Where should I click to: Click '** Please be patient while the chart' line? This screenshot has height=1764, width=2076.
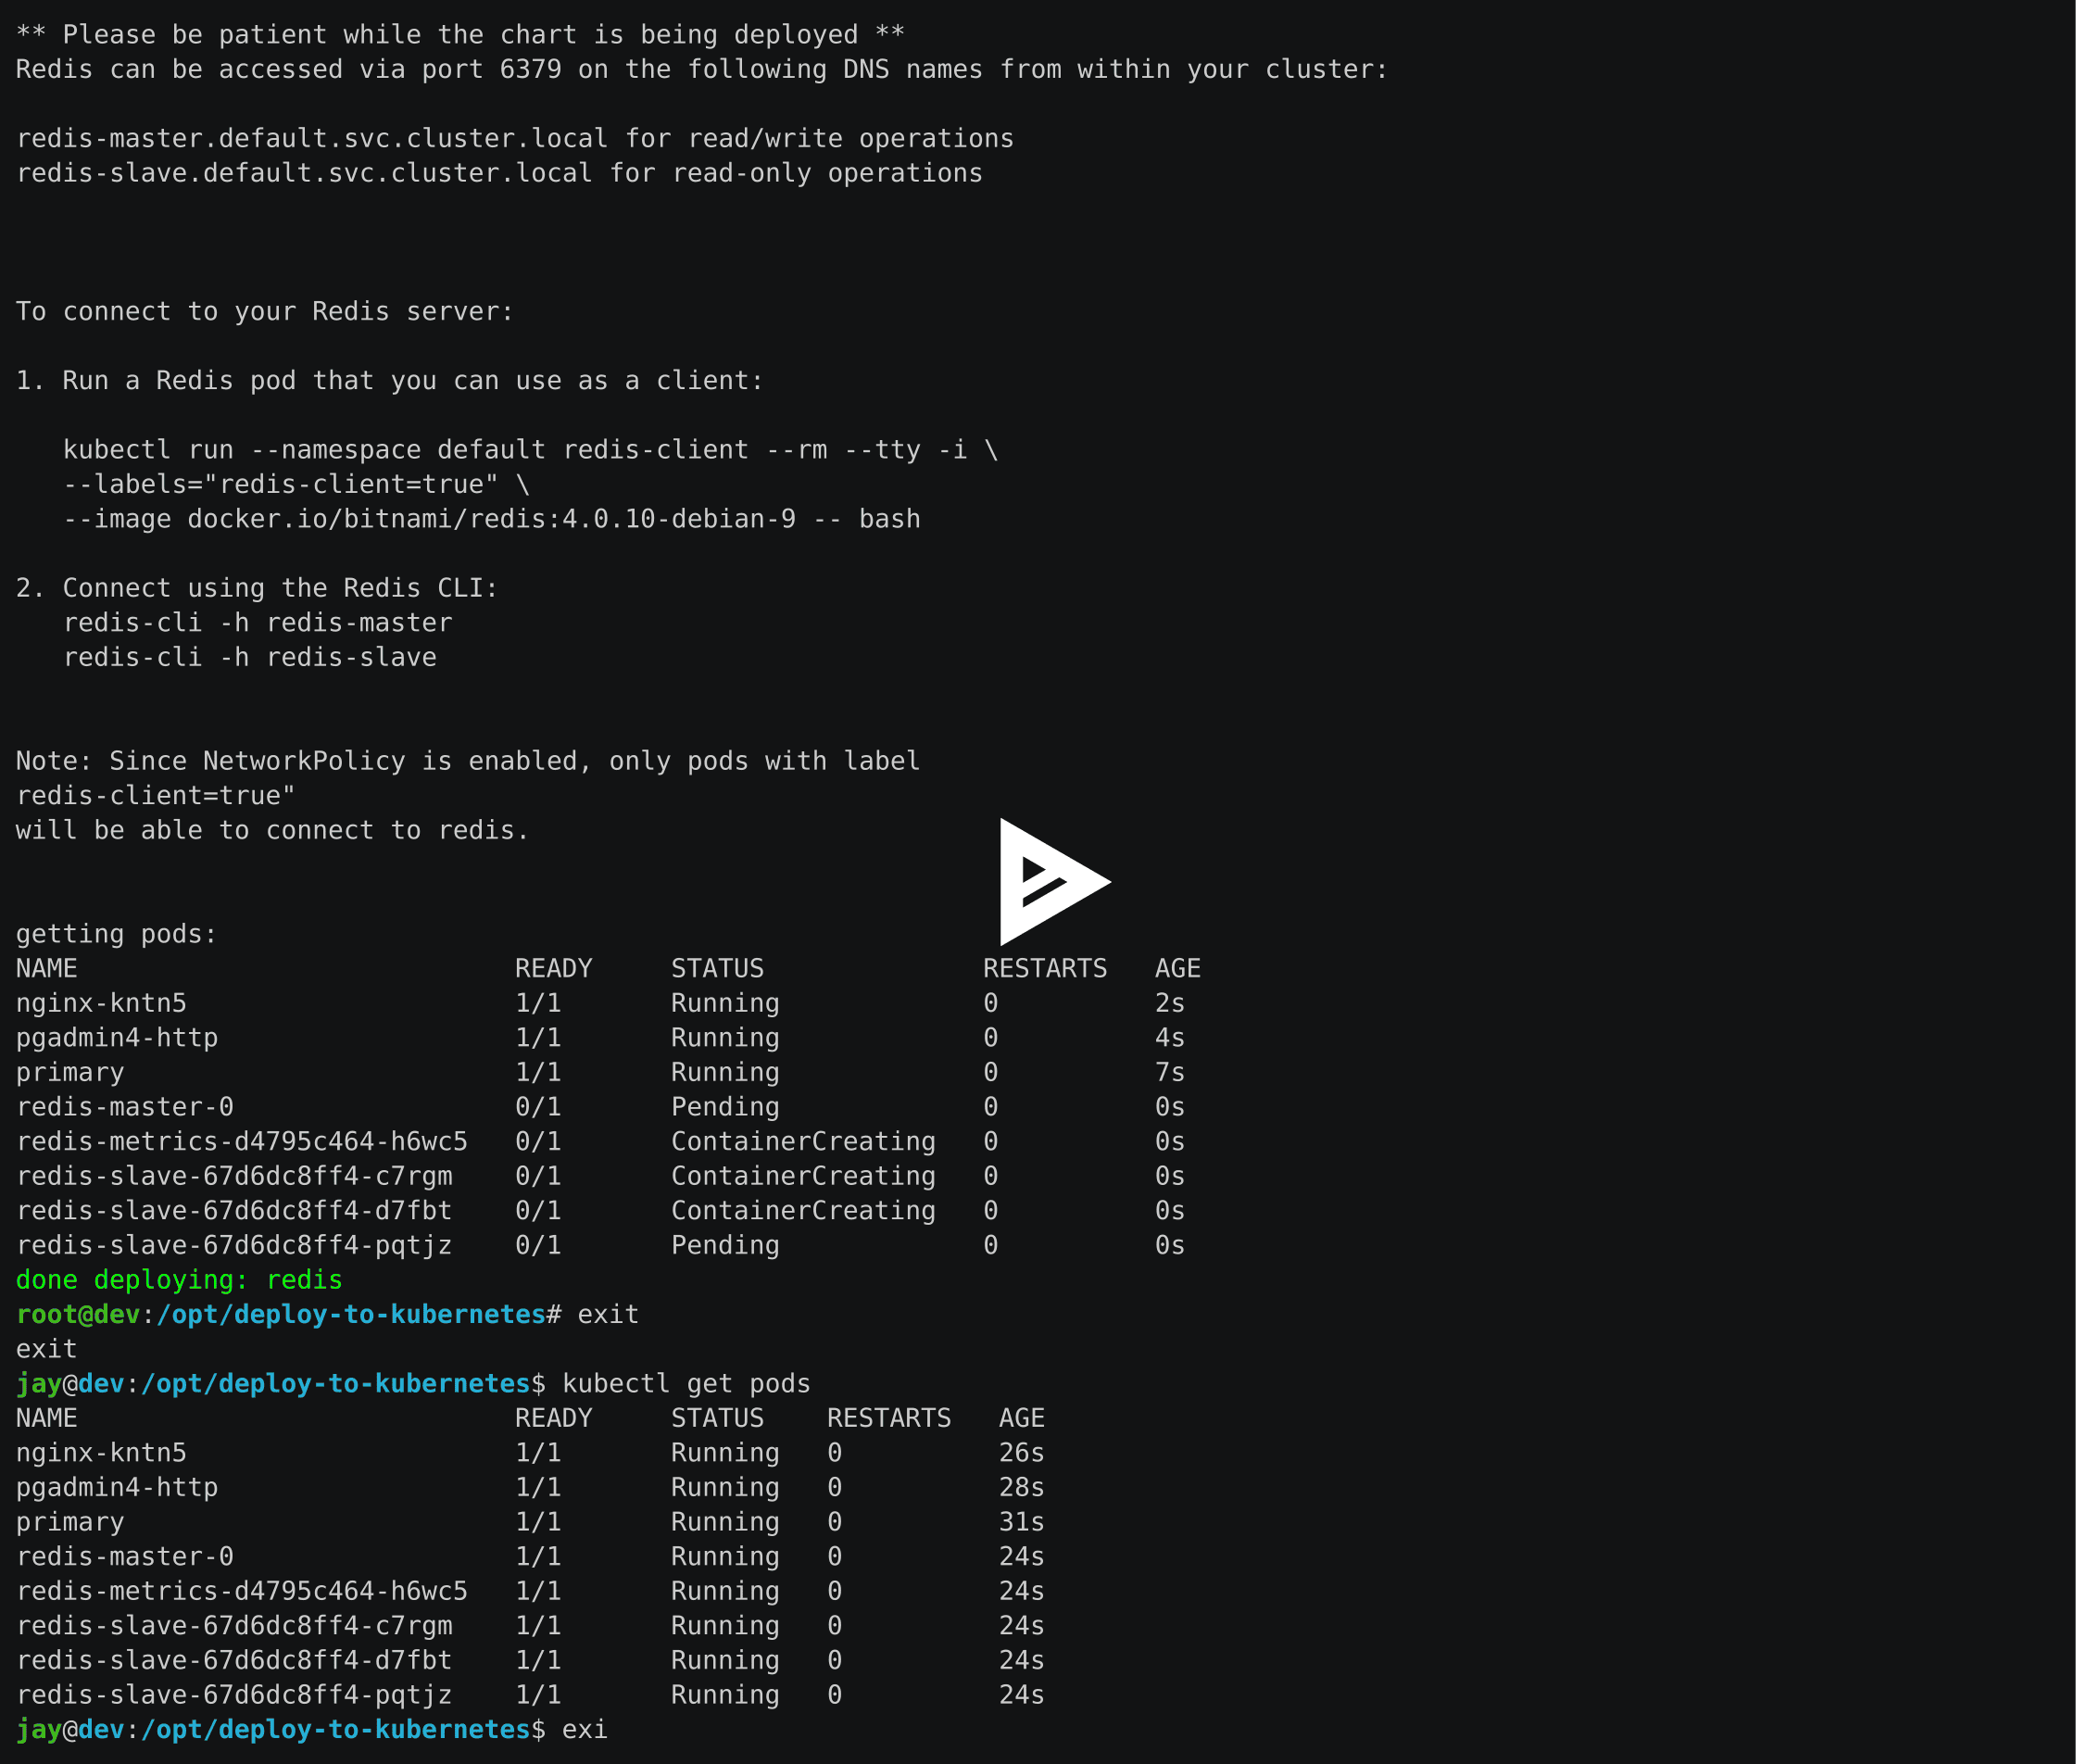(x=460, y=34)
